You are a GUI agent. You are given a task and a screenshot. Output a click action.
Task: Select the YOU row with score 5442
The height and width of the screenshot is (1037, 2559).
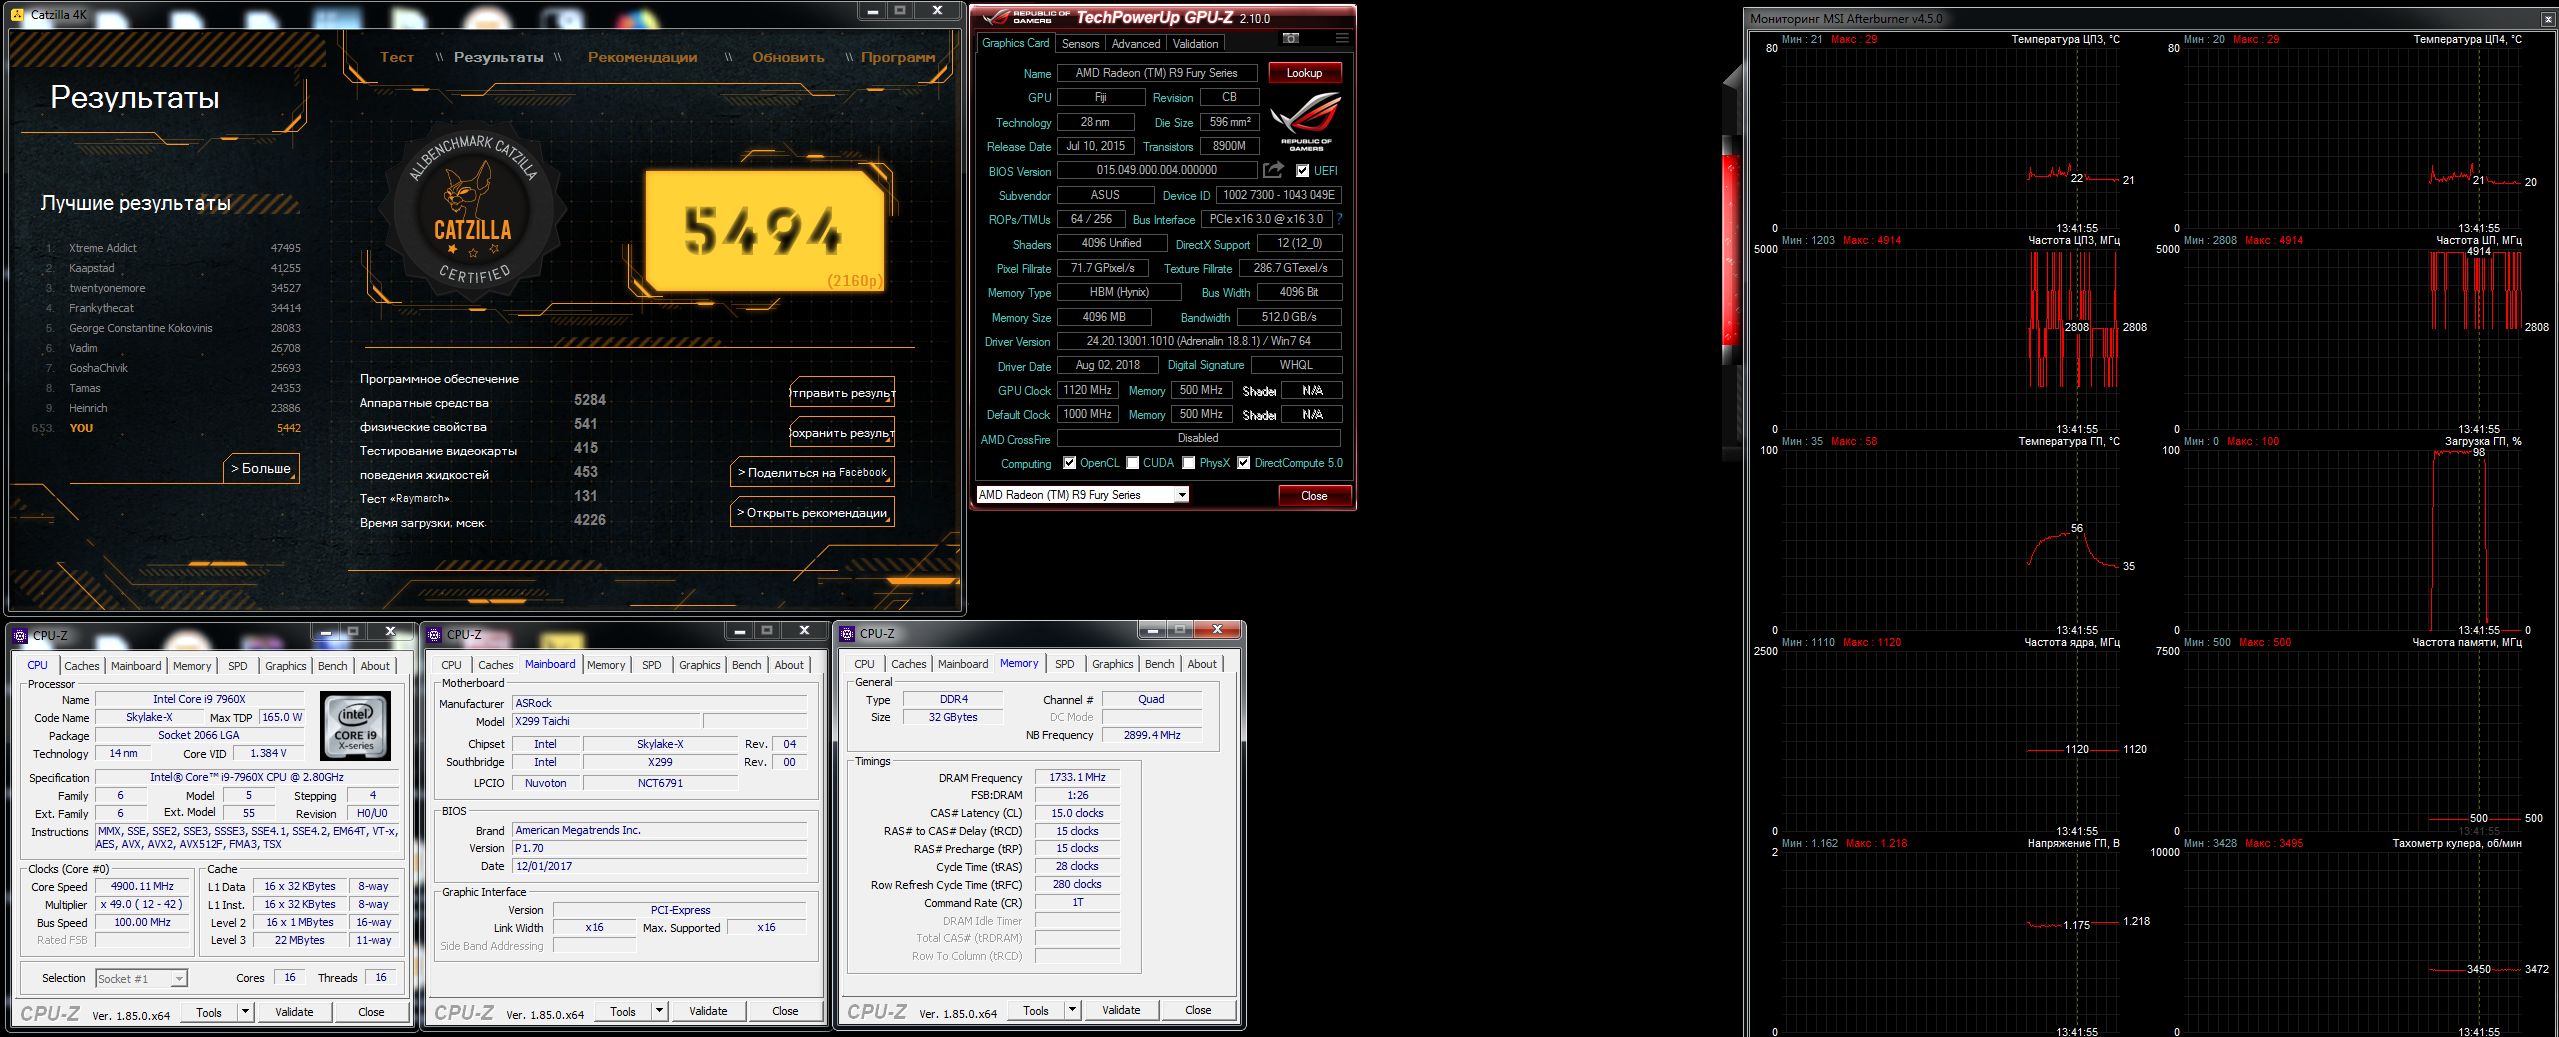pos(168,428)
